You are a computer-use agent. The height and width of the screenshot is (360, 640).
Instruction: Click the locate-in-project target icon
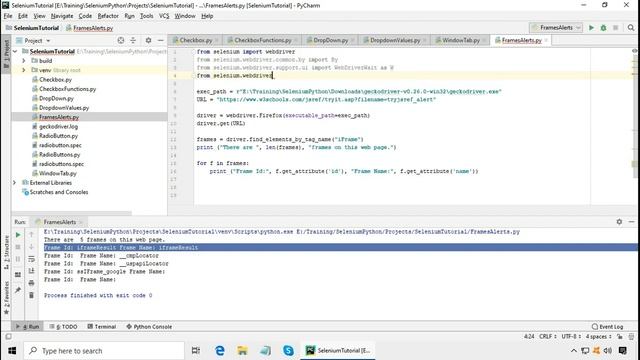[x=121, y=40]
